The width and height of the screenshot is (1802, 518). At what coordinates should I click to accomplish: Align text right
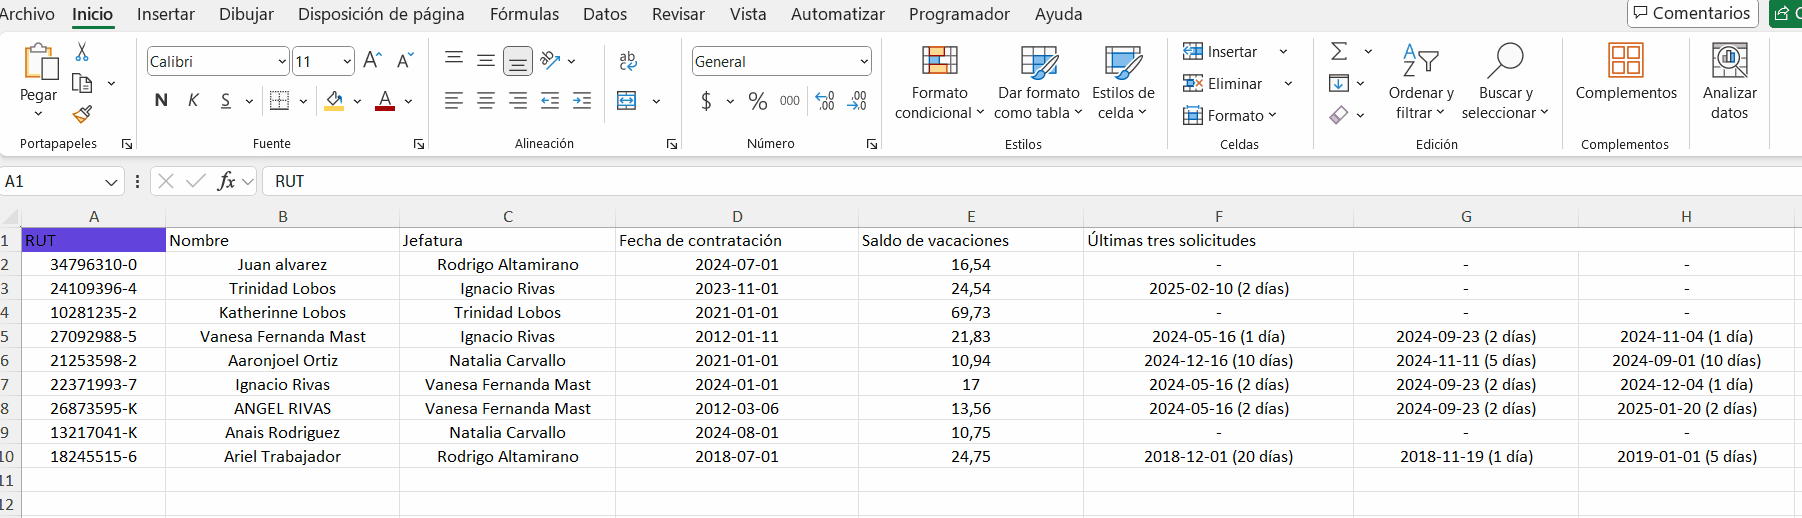[x=518, y=100]
